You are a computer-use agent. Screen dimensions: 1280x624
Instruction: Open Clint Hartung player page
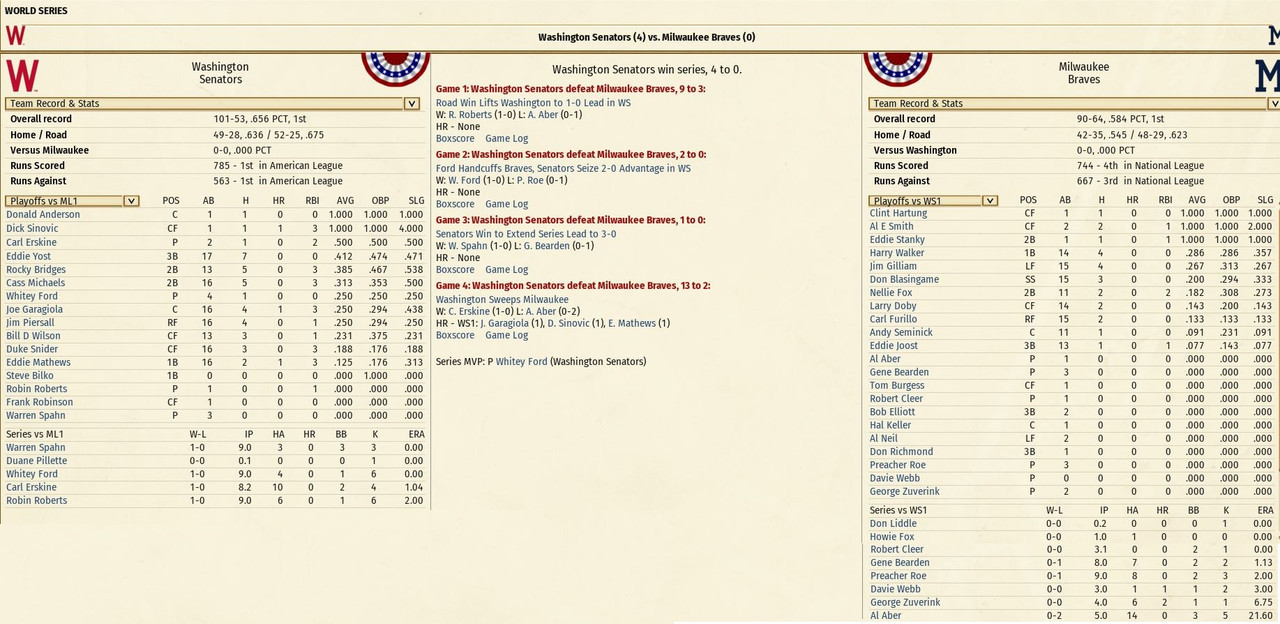click(898, 213)
